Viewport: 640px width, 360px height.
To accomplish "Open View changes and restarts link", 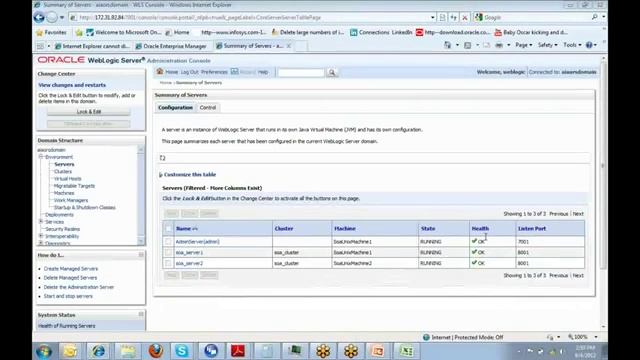I will tap(72, 85).
